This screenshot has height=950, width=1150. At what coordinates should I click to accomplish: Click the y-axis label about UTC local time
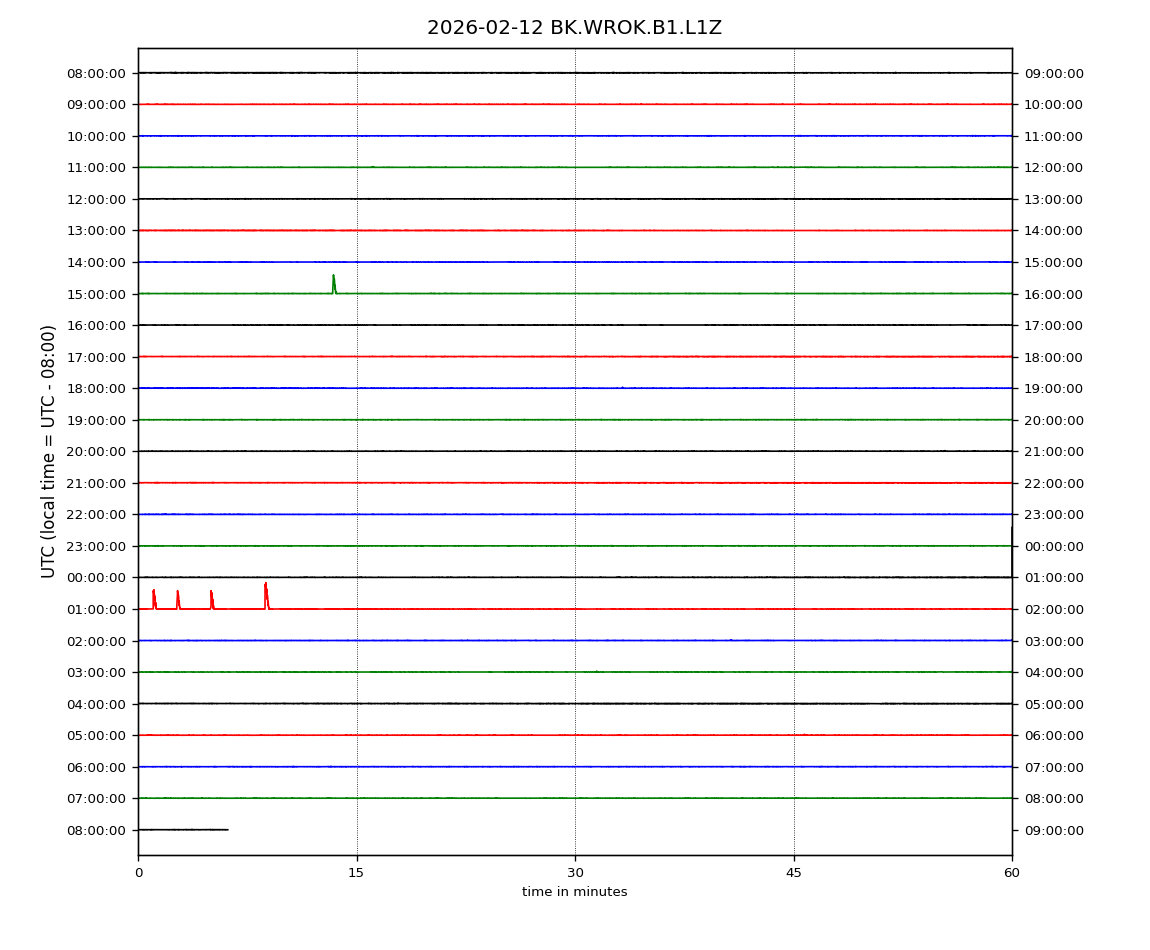[x=49, y=451]
